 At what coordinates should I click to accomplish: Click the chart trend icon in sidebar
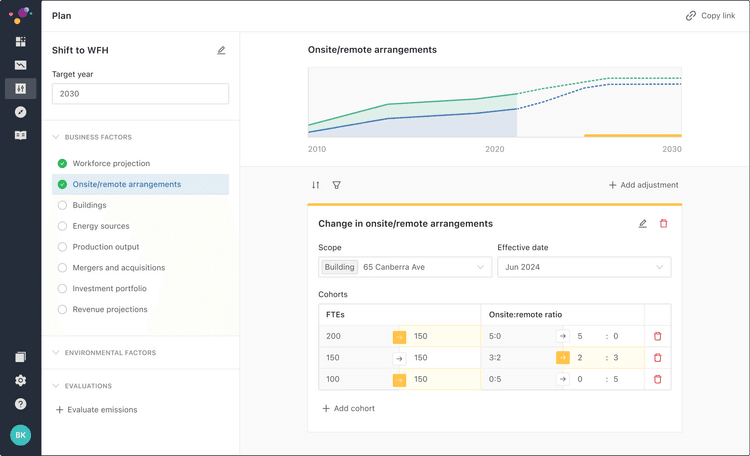(20, 65)
